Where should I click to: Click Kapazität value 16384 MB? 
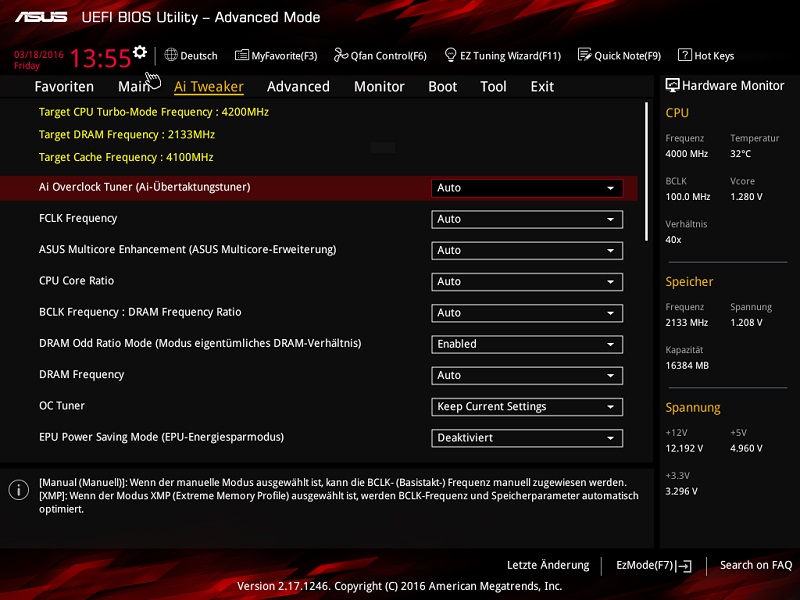coord(687,365)
